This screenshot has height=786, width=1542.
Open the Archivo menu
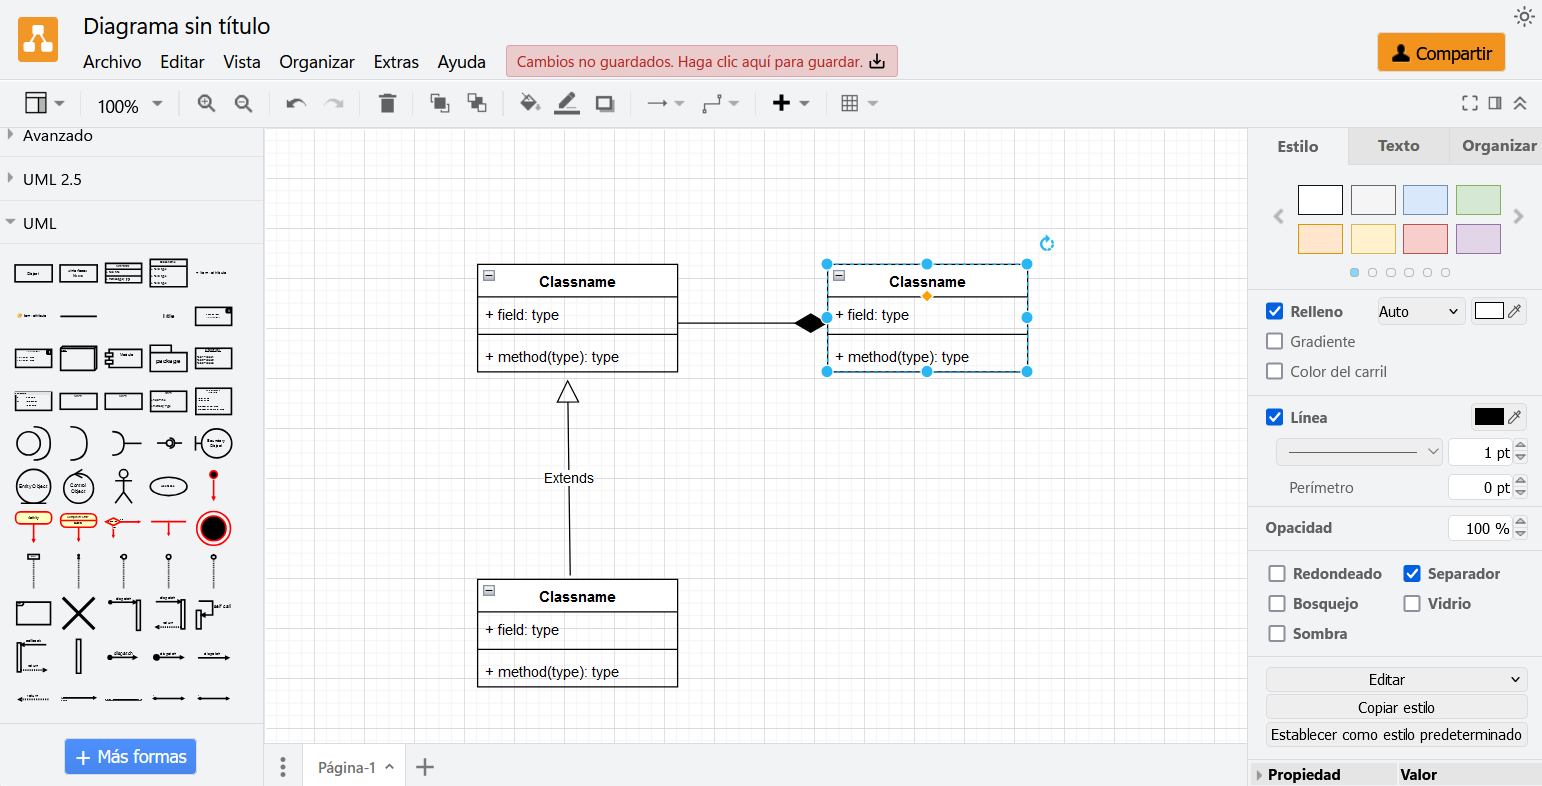click(112, 62)
